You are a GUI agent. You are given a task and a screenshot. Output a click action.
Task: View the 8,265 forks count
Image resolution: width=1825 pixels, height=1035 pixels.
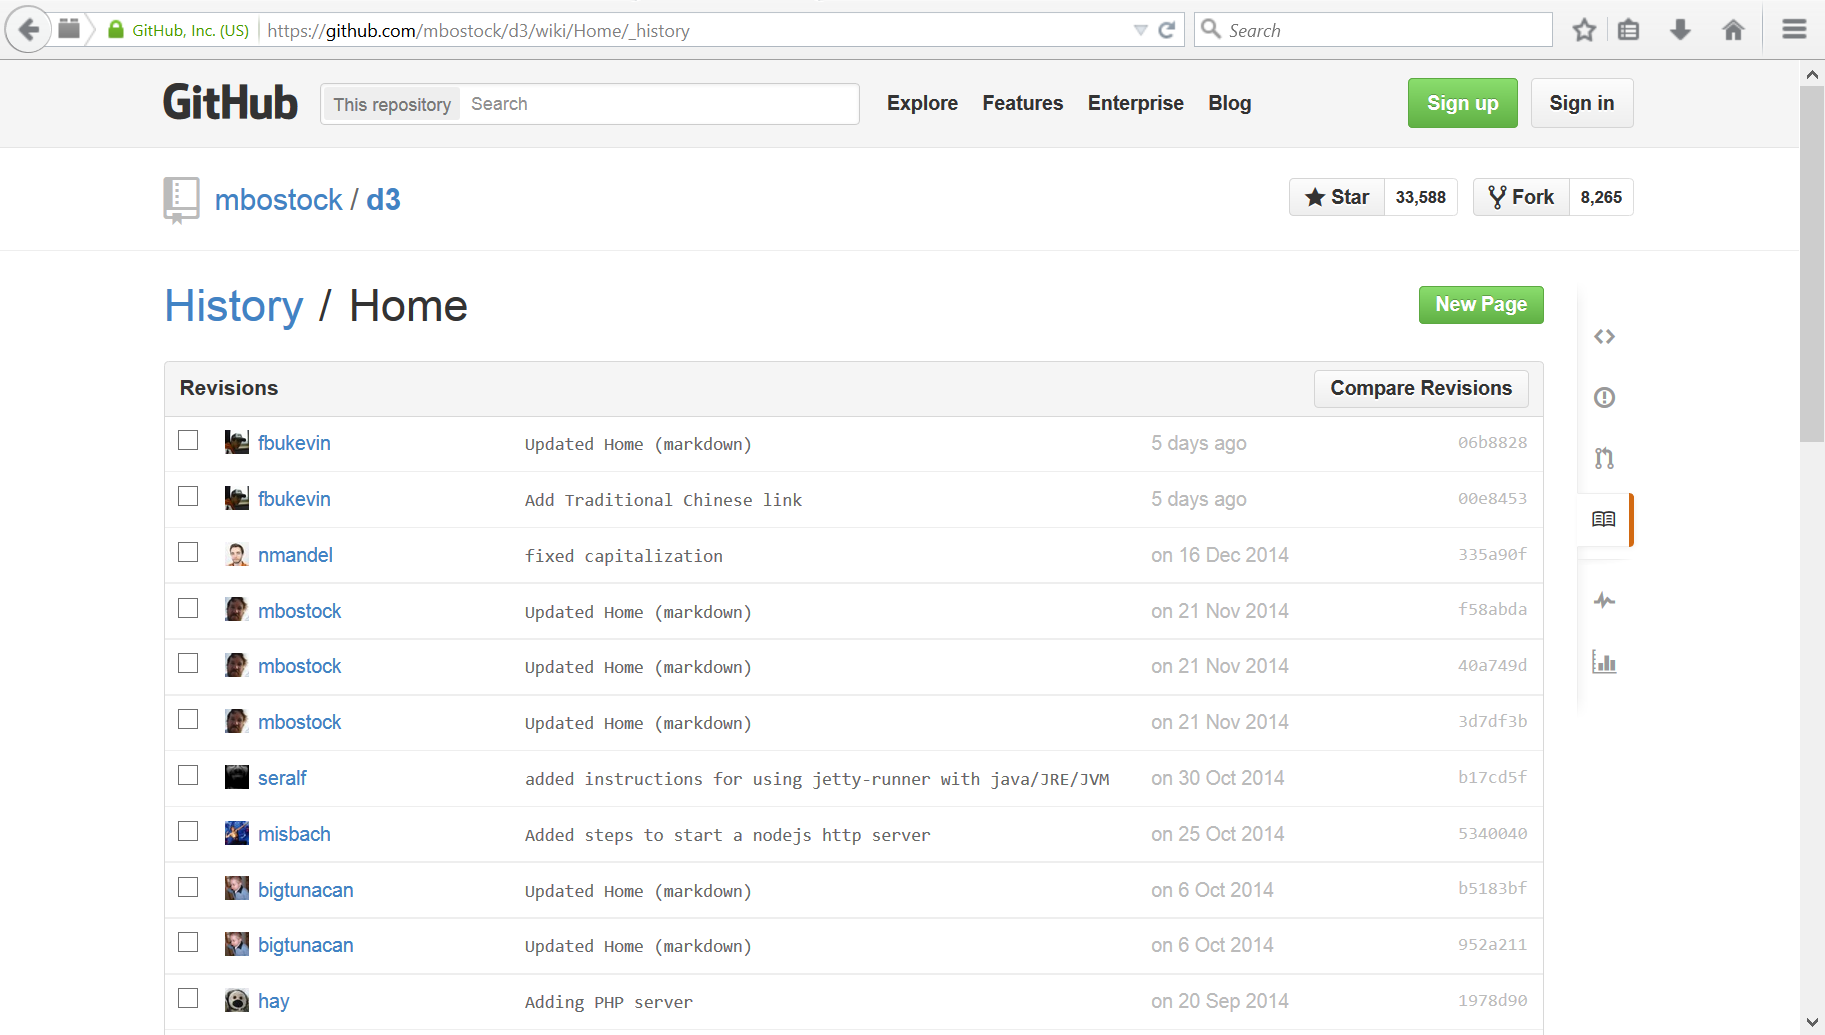pos(1601,197)
